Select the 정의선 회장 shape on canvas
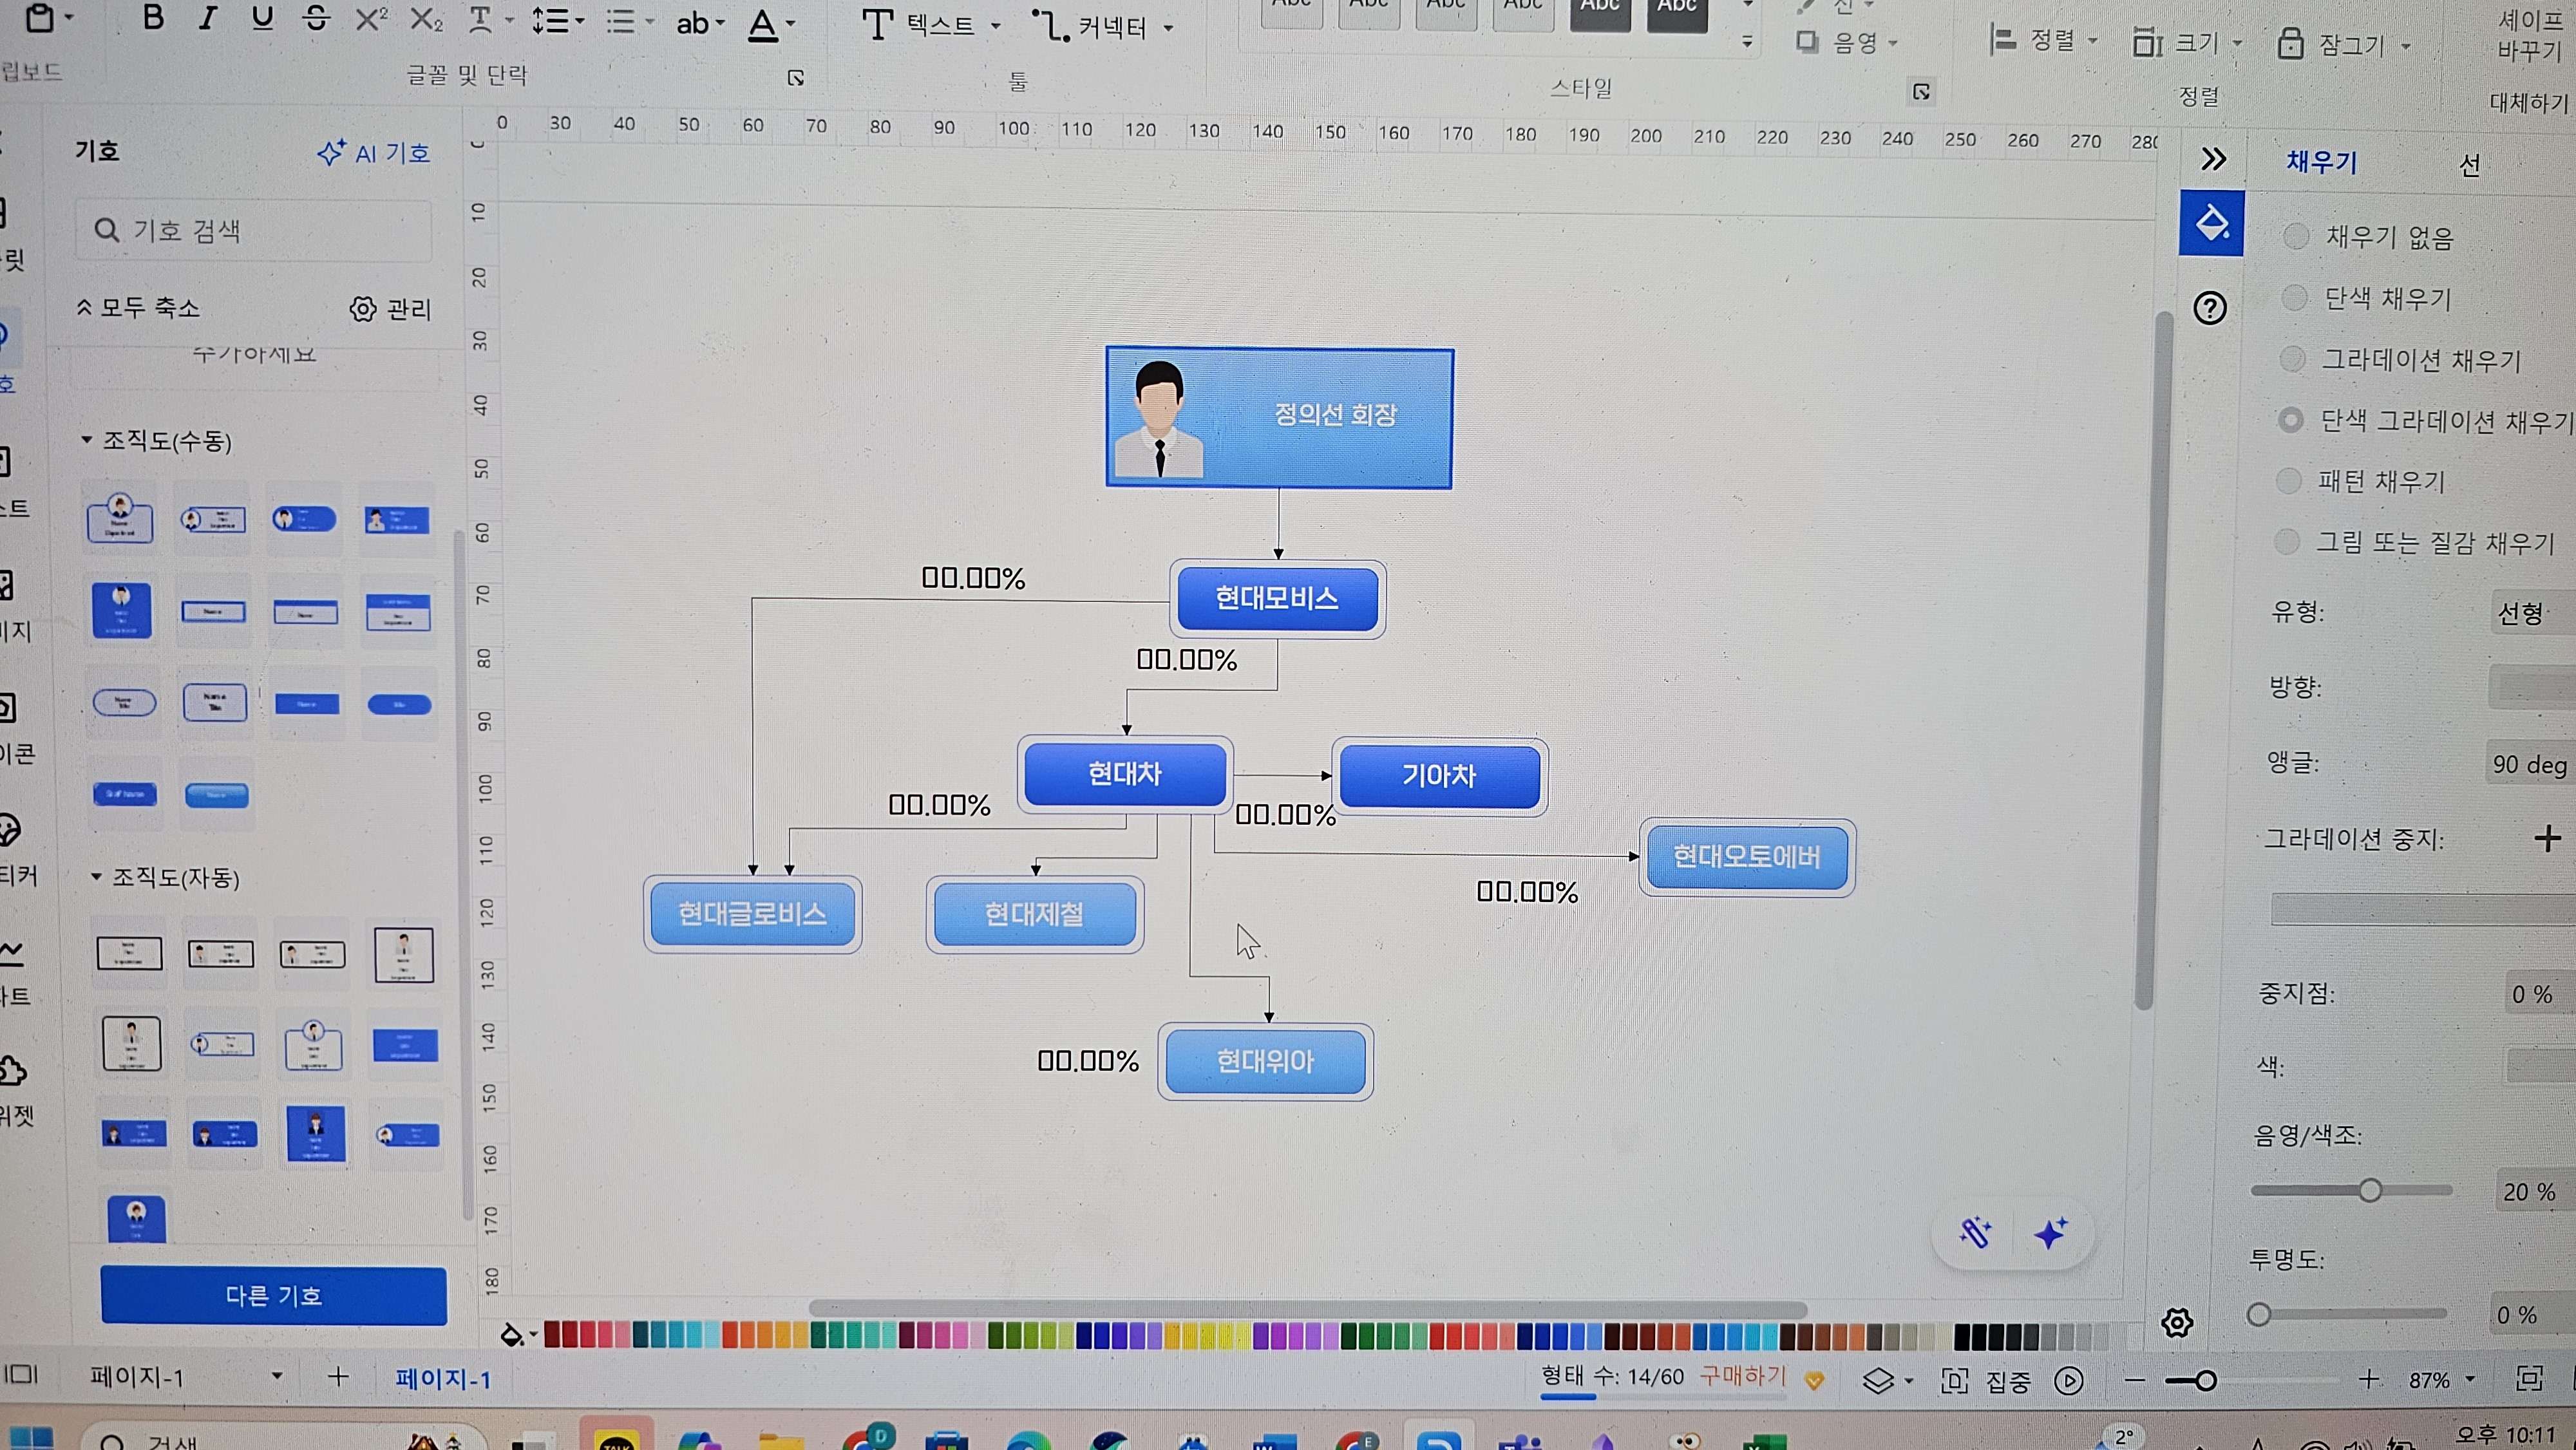 point(1279,418)
